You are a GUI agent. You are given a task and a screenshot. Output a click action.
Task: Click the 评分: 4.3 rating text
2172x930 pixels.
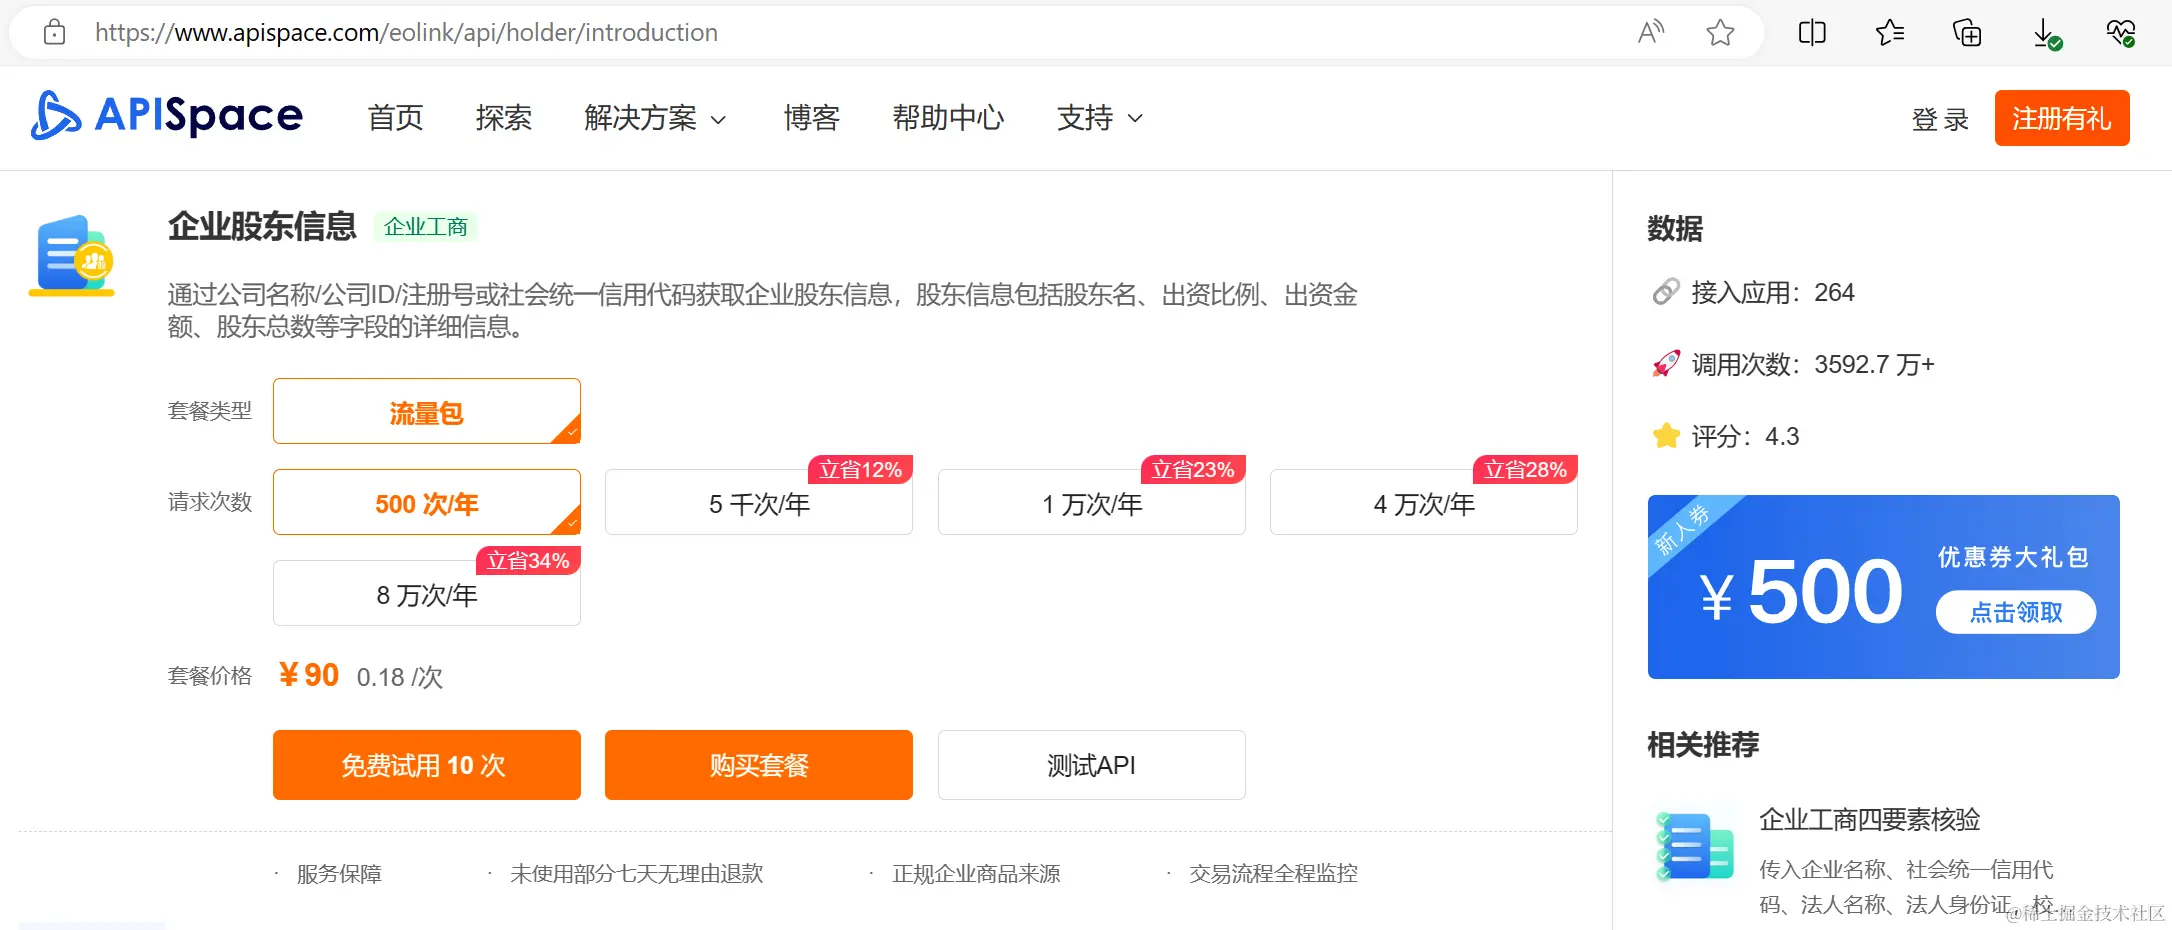tap(1745, 436)
